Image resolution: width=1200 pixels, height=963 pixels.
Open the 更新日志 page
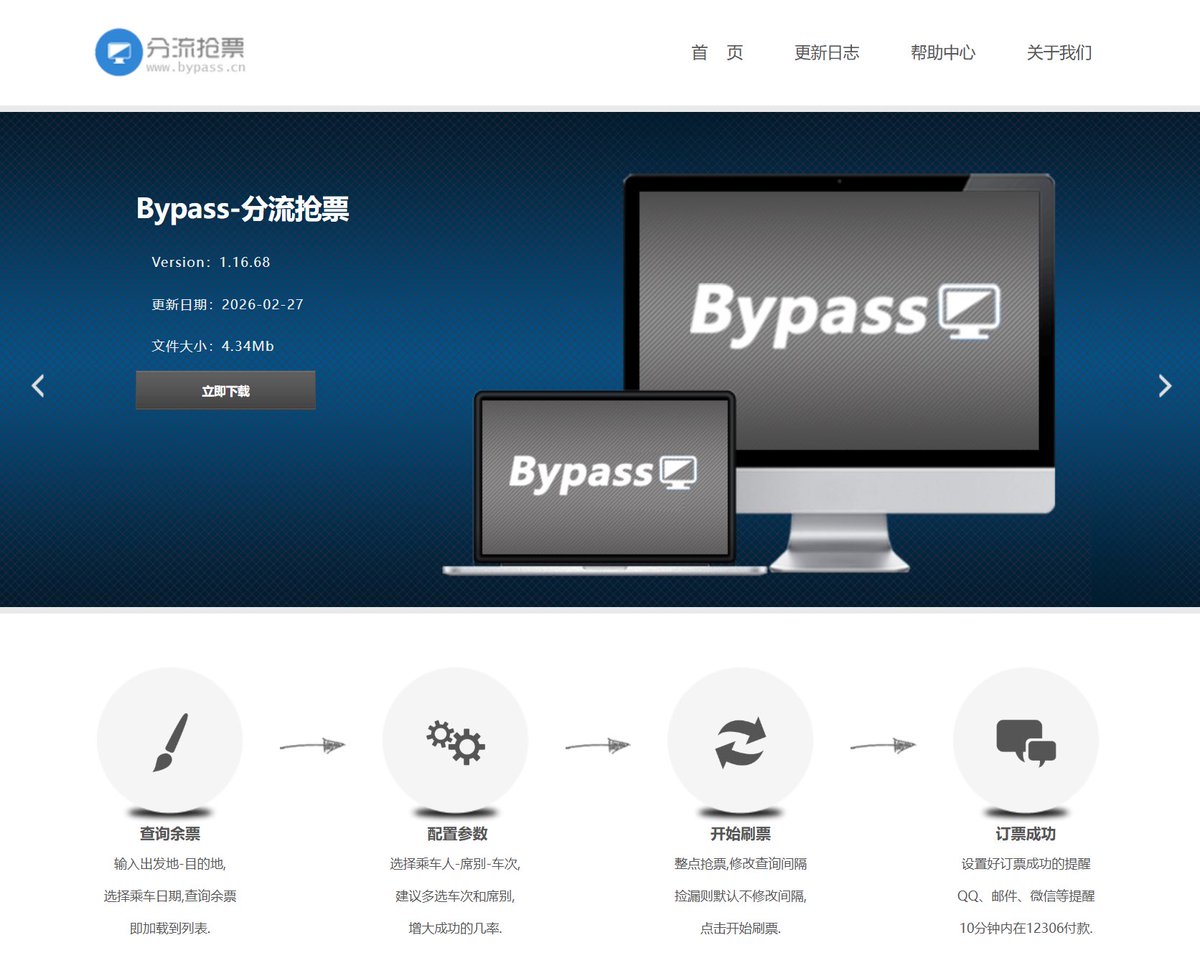tap(826, 53)
